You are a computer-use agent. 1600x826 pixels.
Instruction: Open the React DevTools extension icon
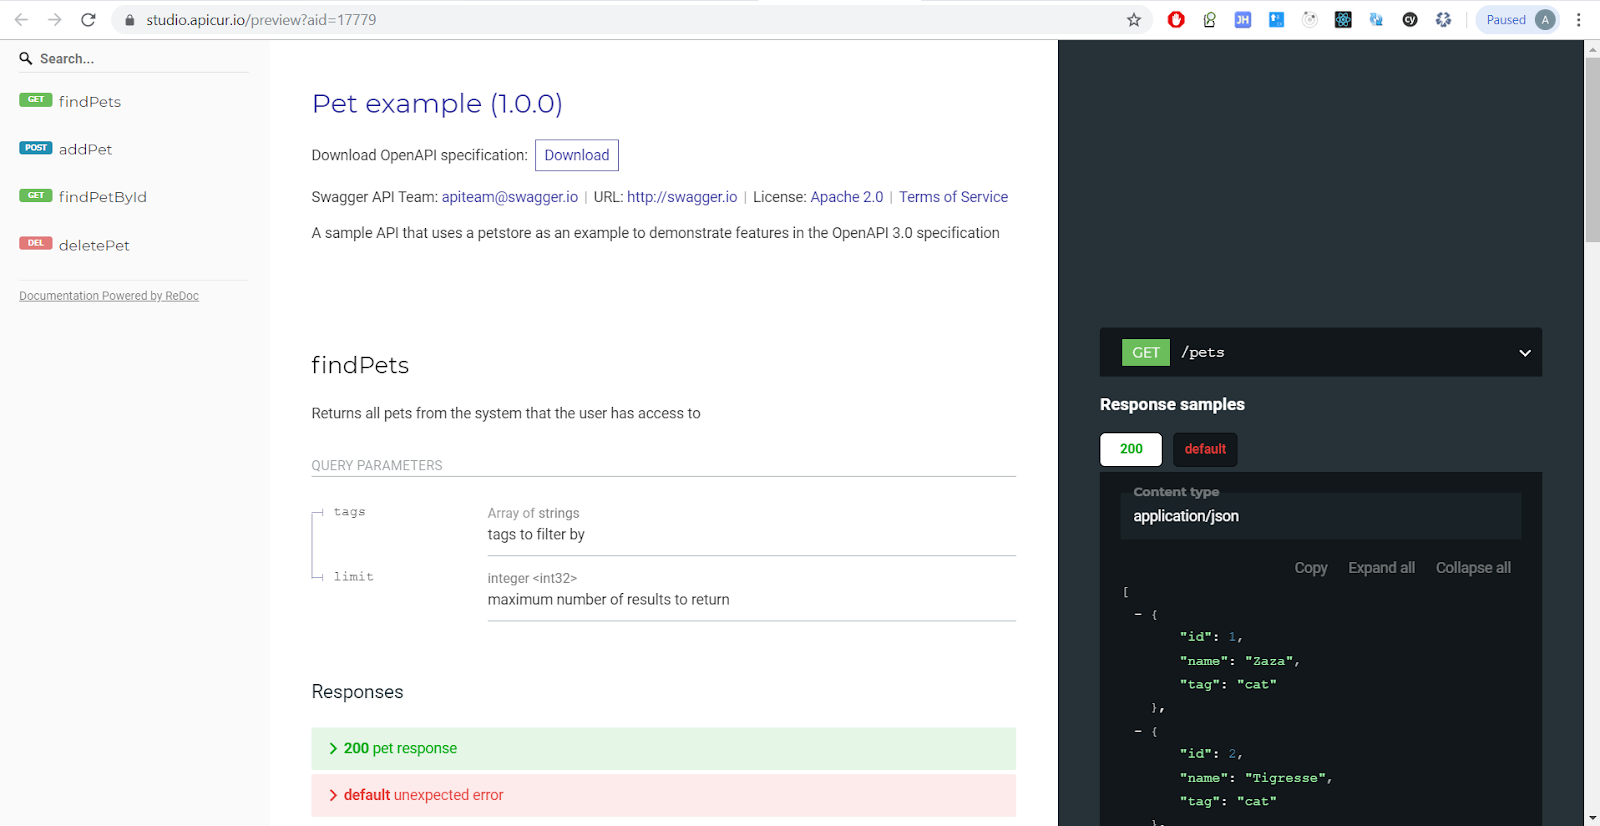coord(1343,20)
